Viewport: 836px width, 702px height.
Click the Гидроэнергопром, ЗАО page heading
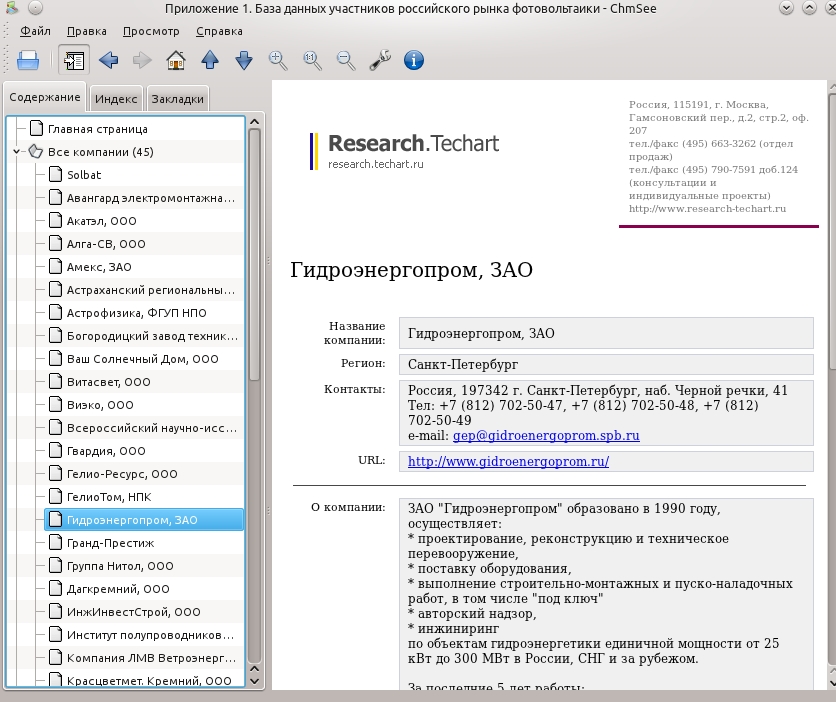pos(411,270)
